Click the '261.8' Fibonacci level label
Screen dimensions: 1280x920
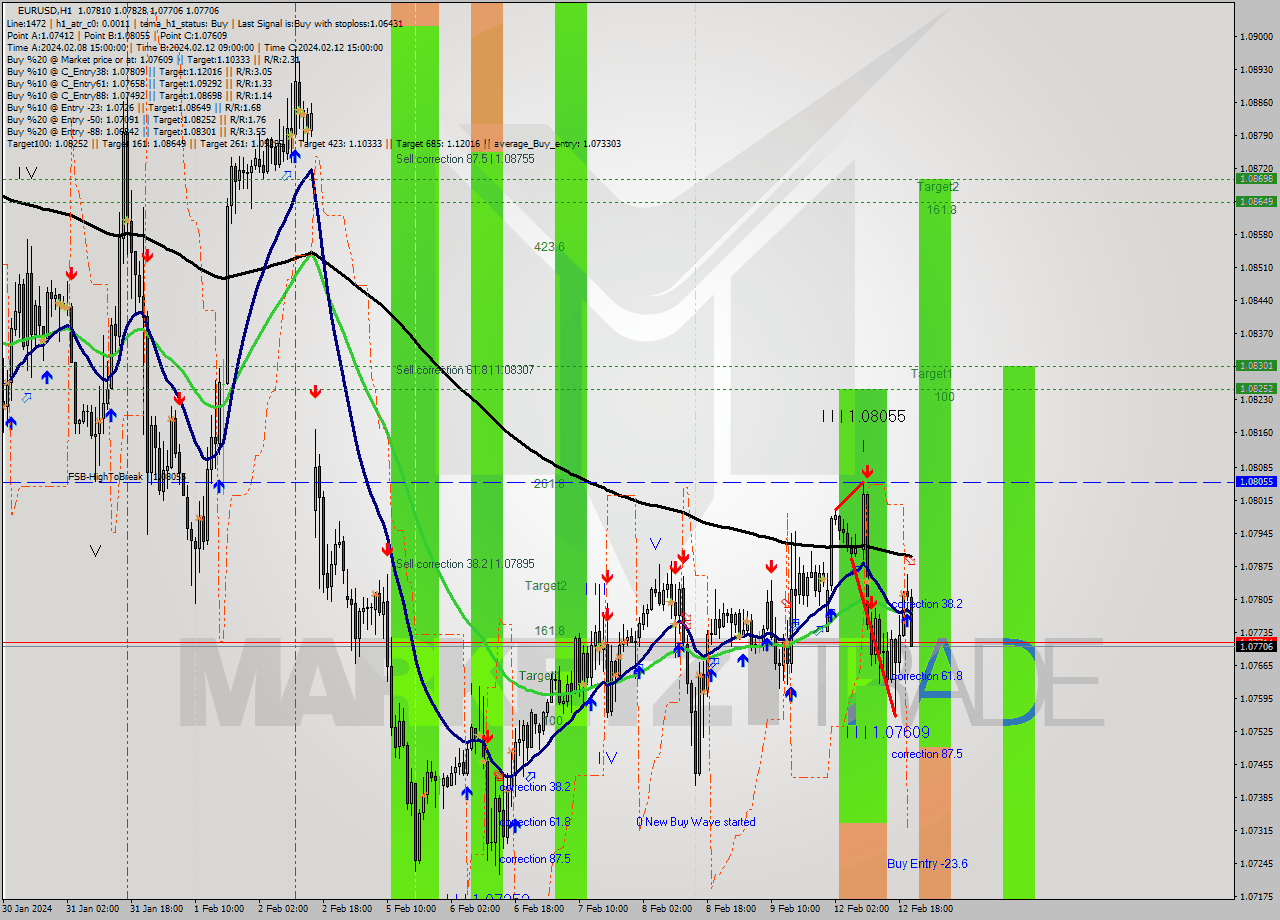point(549,483)
